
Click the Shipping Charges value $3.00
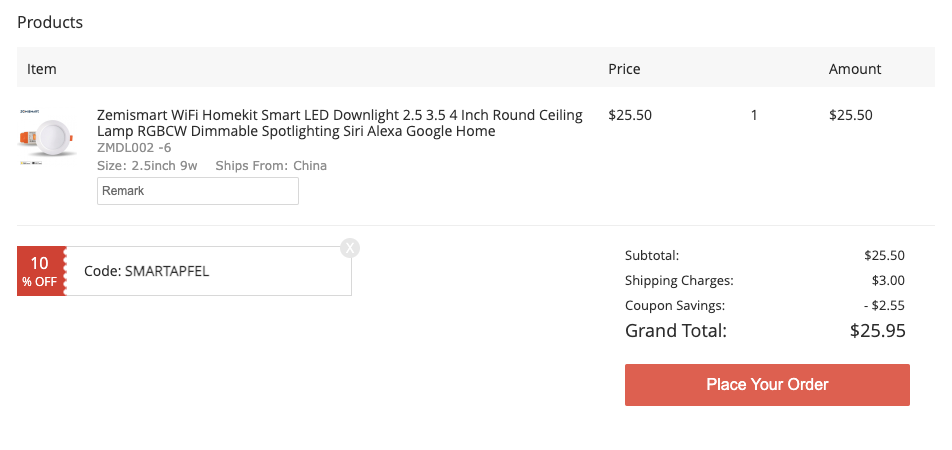click(888, 280)
